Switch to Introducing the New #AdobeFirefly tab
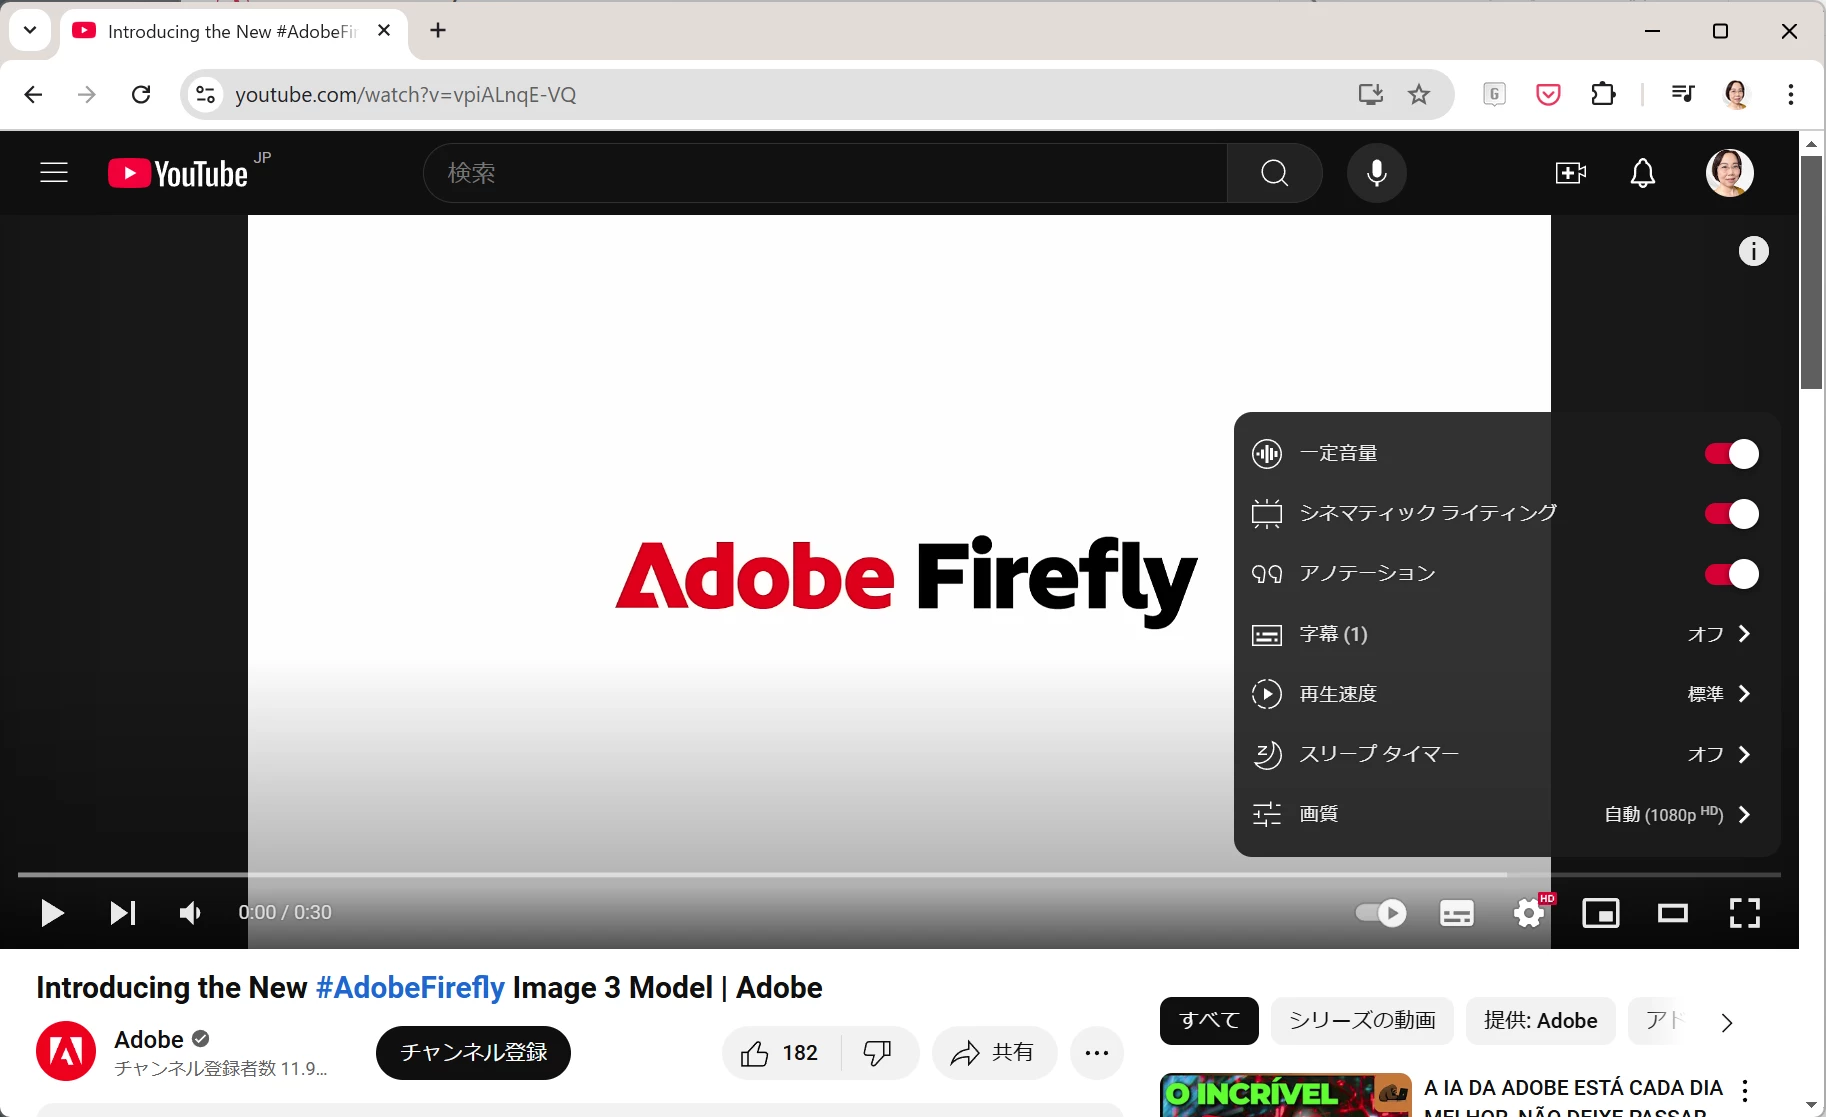The height and width of the screenshot is (1117, 1826). (232, 31)
